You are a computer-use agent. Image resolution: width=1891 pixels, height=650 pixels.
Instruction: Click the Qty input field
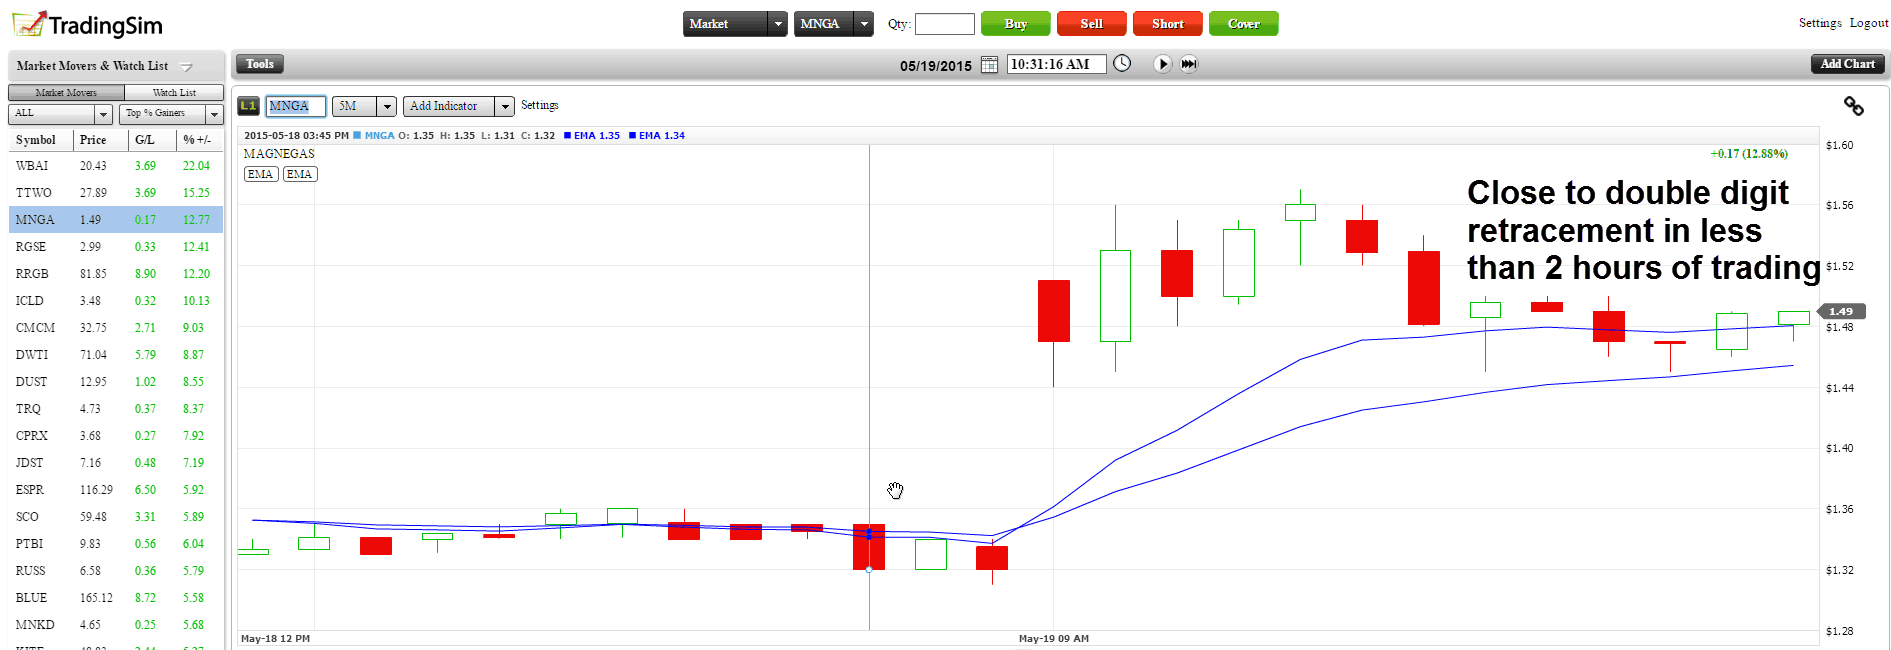(944, 24)
